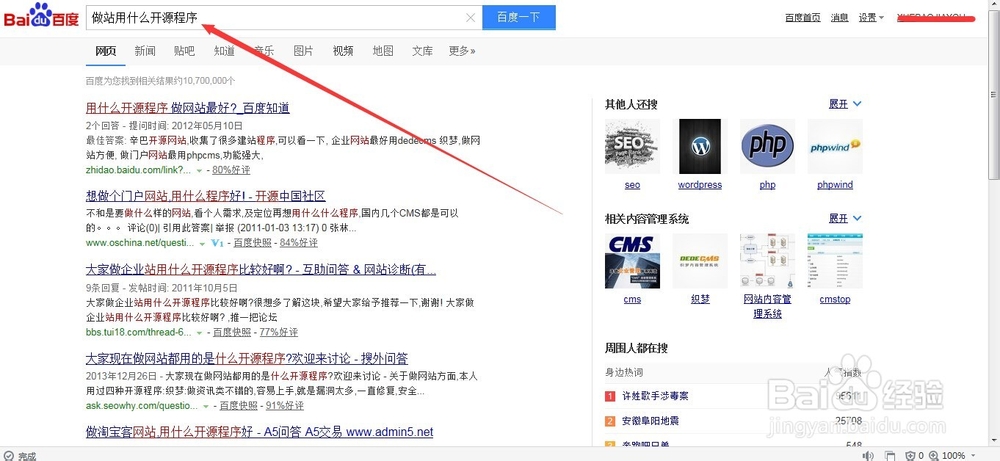Switch to the 文库 tab
Screen dimensions: 1000x461
[x=422, y=51]
